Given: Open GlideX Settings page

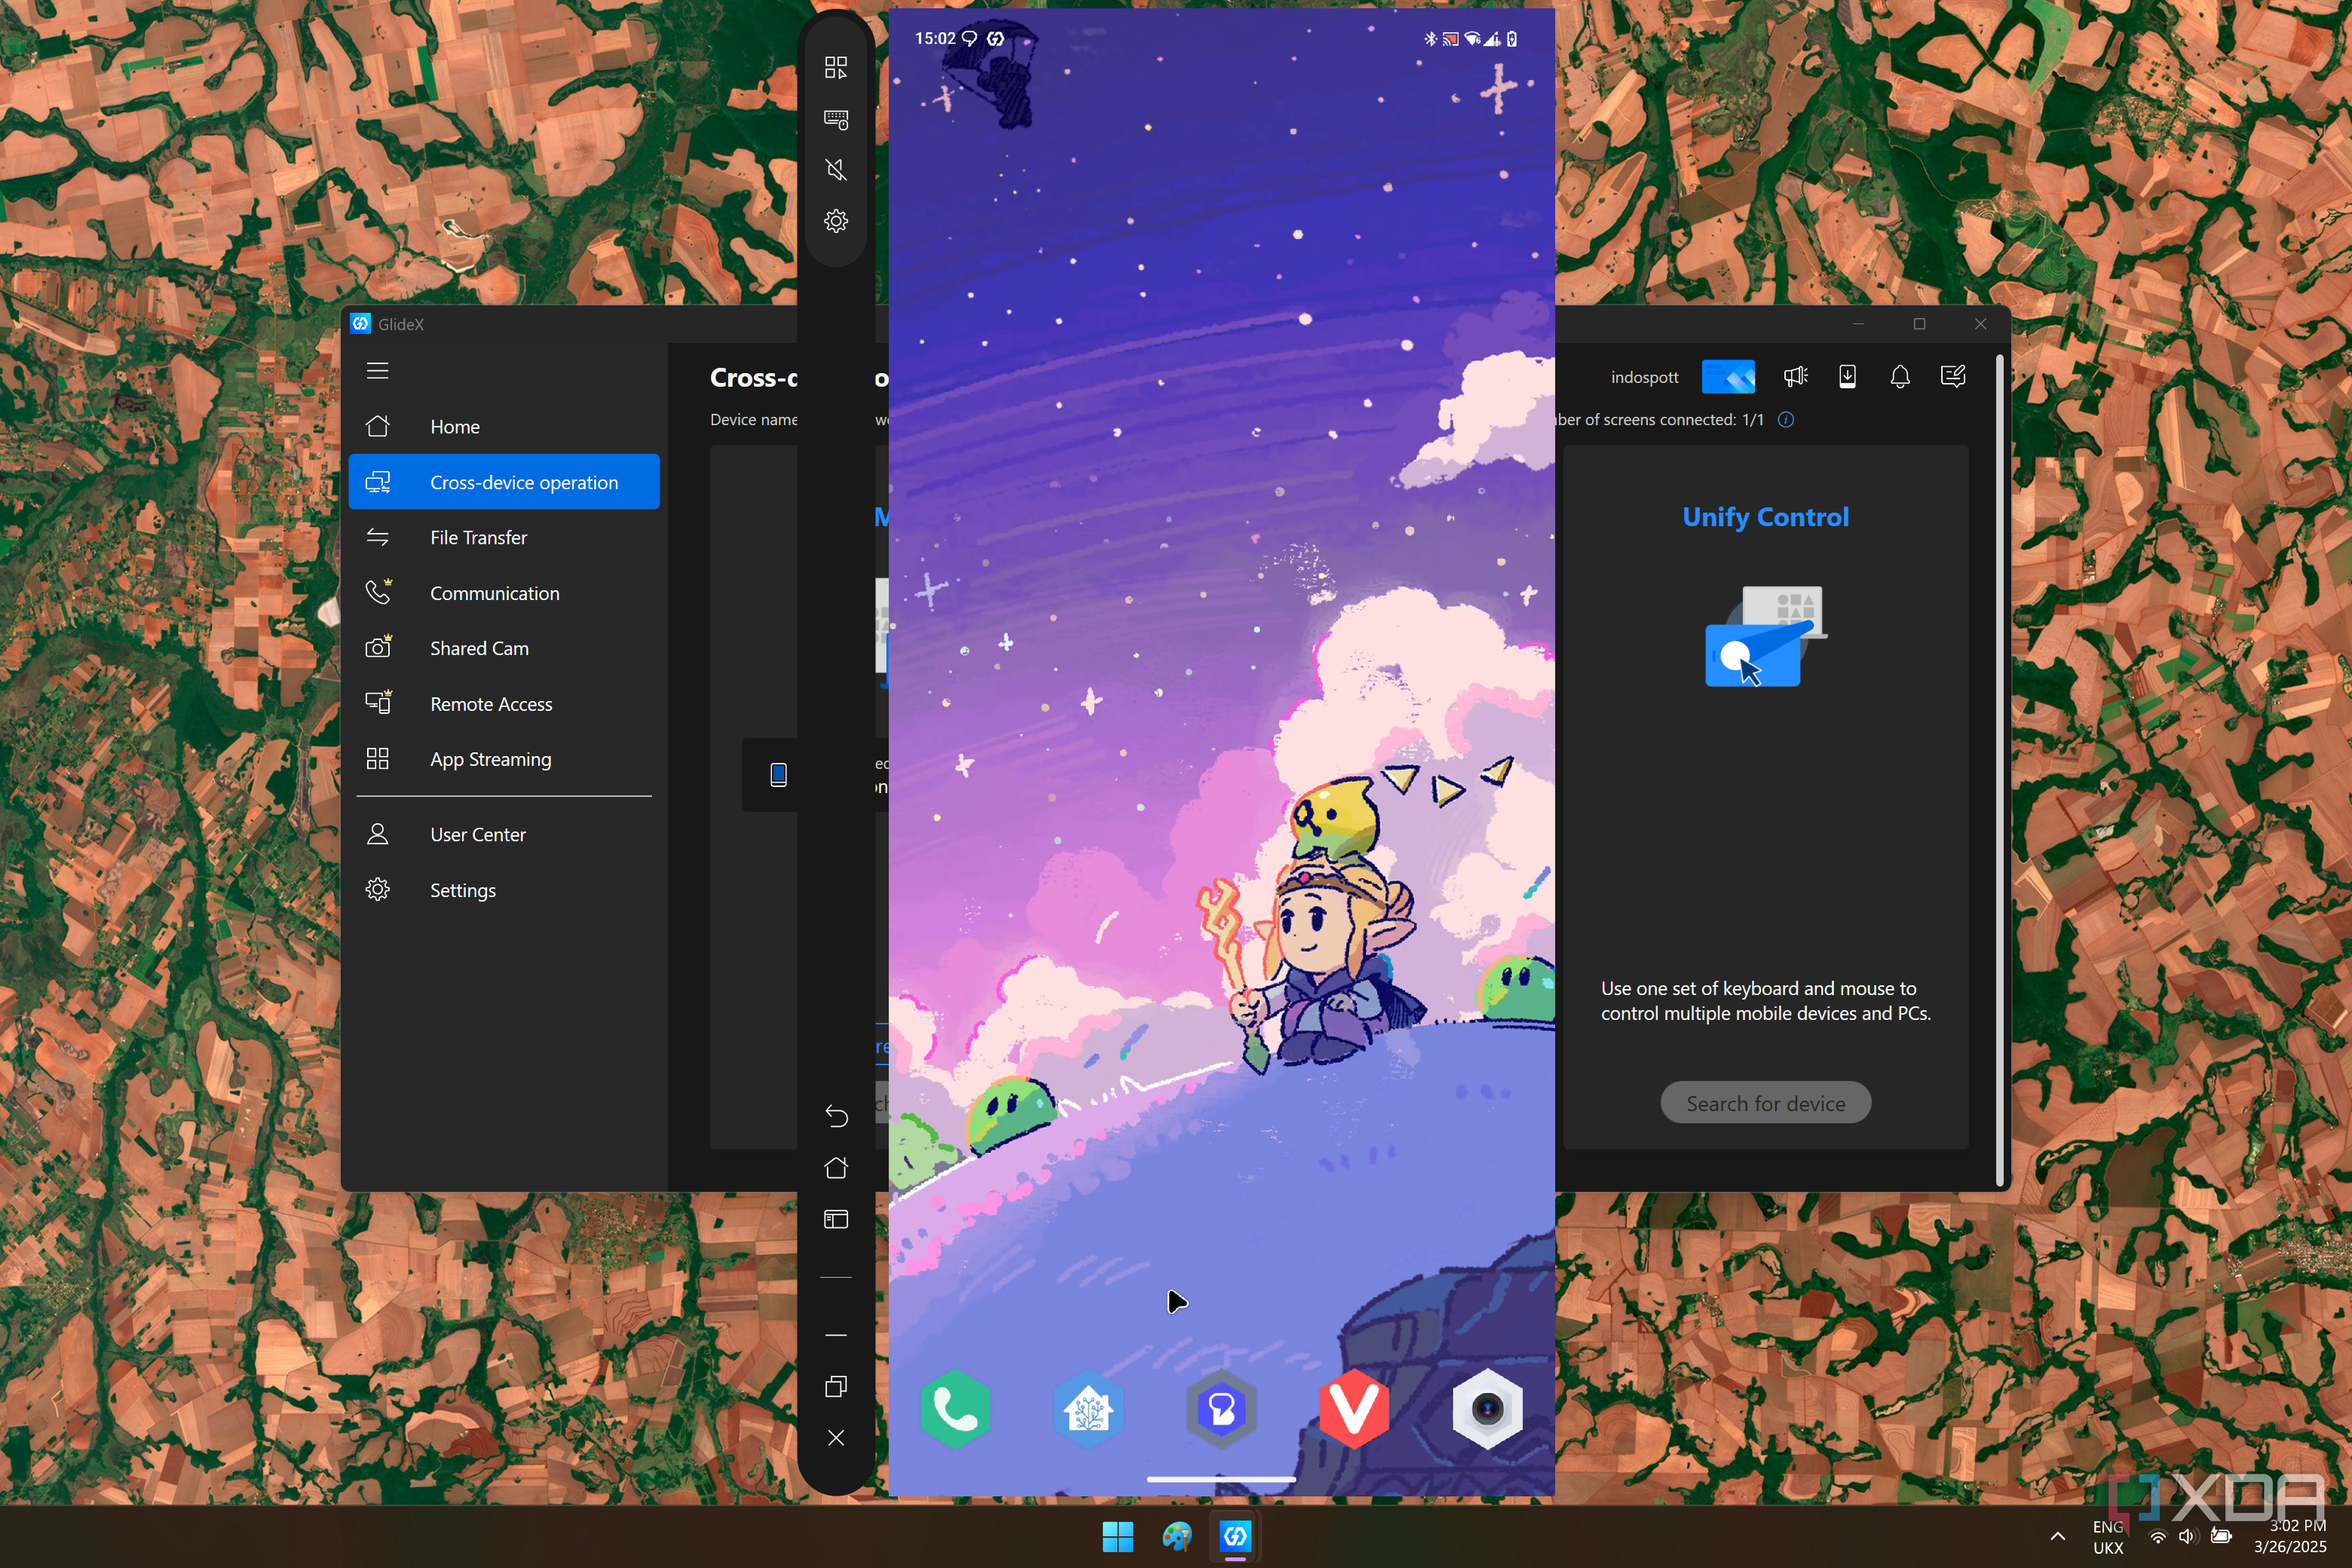Looking at the screenshot, I should tap(504, 890).
